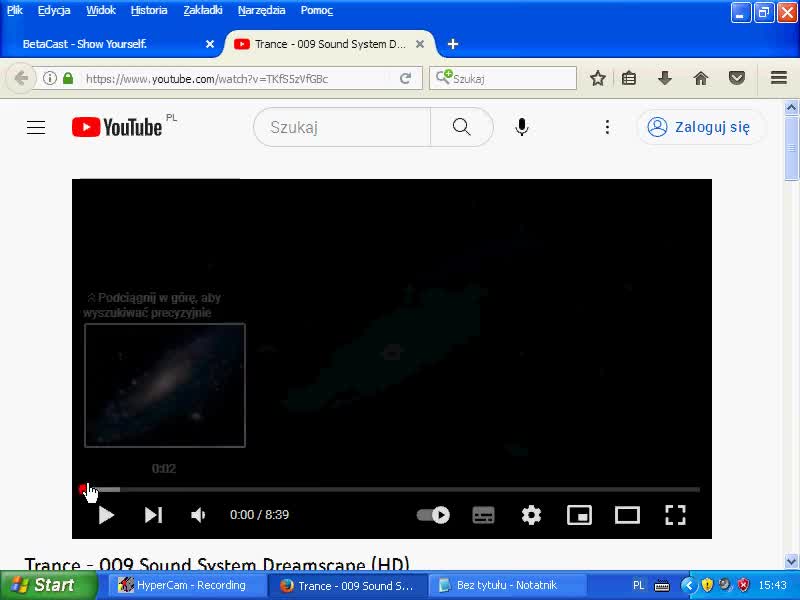This screenshot has height=600, width=800.
Task: Click the 15:43 system clock
Action: (x=772, y=585)
